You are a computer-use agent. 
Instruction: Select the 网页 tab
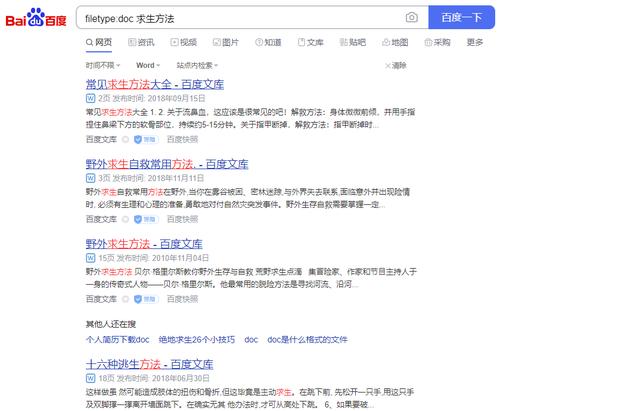[99, 42]
